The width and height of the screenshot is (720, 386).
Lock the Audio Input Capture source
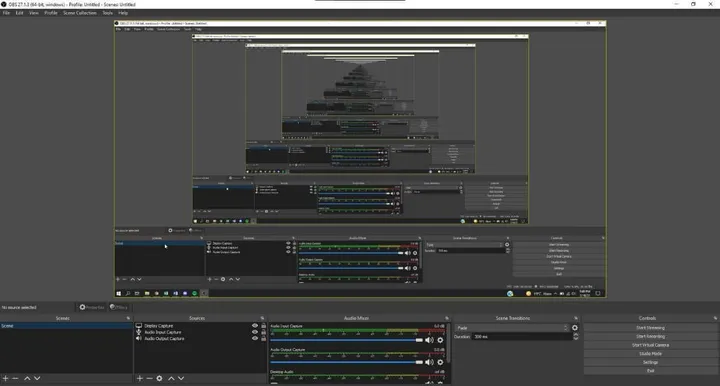264,332
